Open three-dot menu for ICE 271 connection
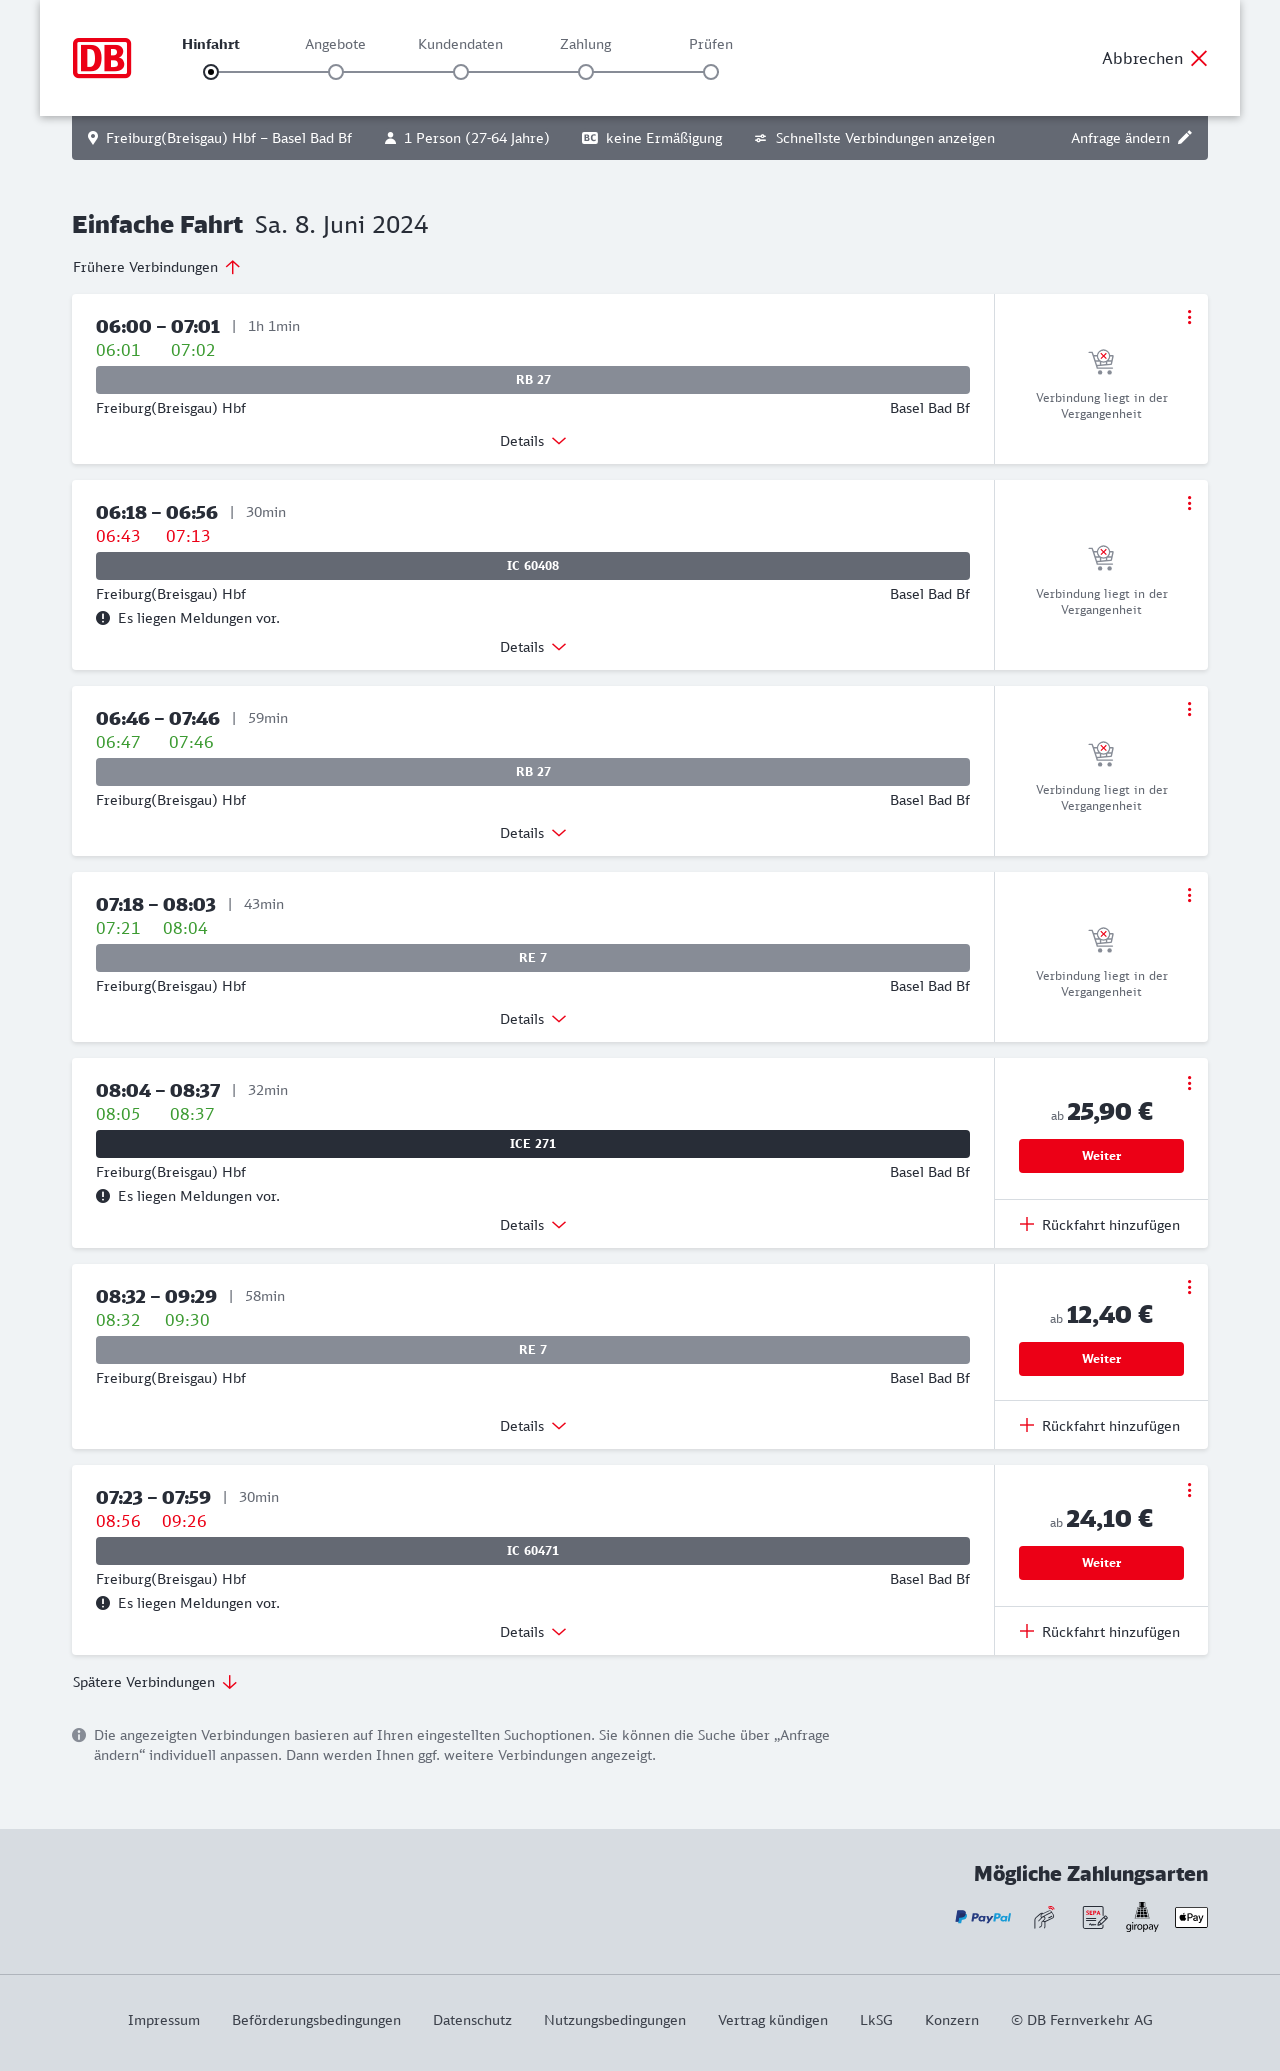 point(1189,1083)
